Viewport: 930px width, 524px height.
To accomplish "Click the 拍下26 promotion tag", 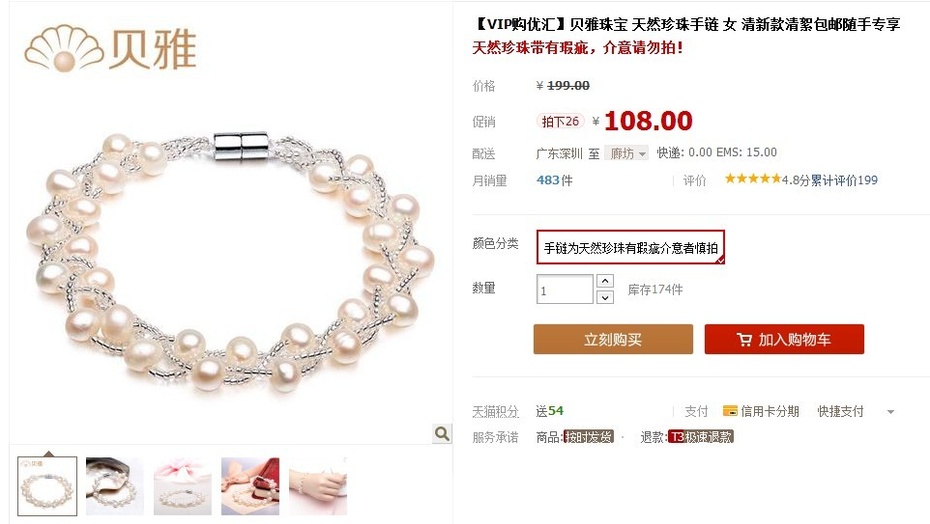I will [x=560, y=121].
